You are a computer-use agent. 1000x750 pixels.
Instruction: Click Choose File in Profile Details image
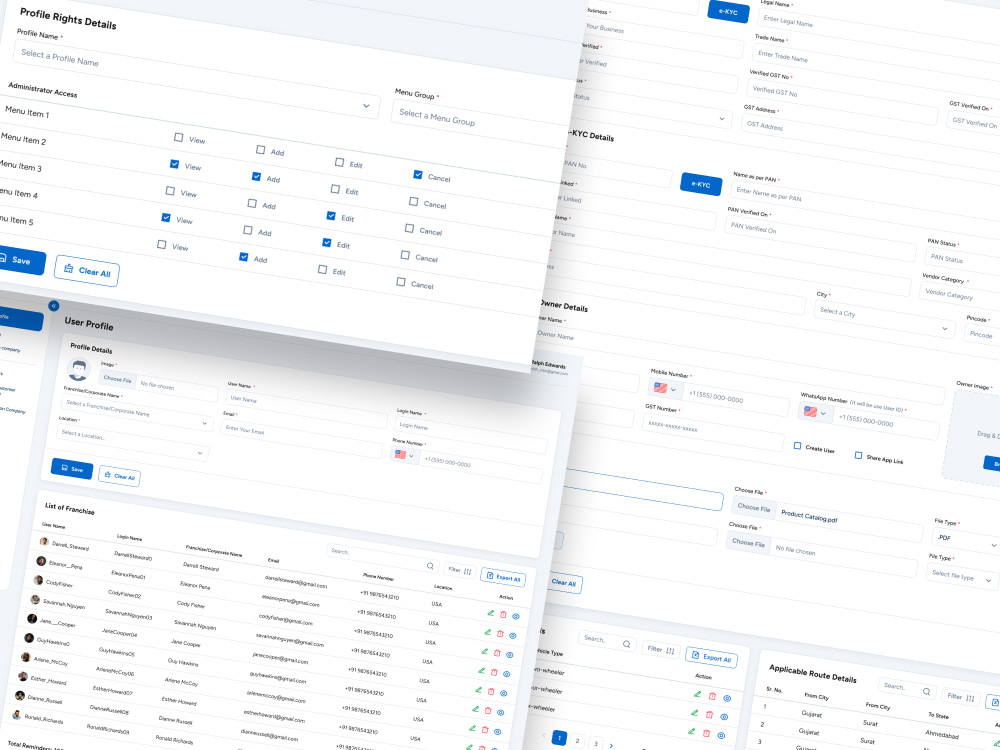[x=117, y=379]
